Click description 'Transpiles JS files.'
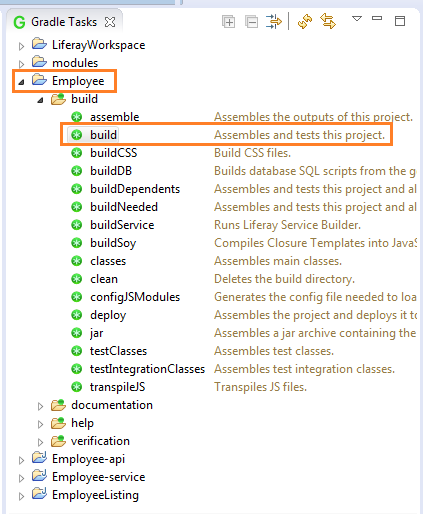 260,387
